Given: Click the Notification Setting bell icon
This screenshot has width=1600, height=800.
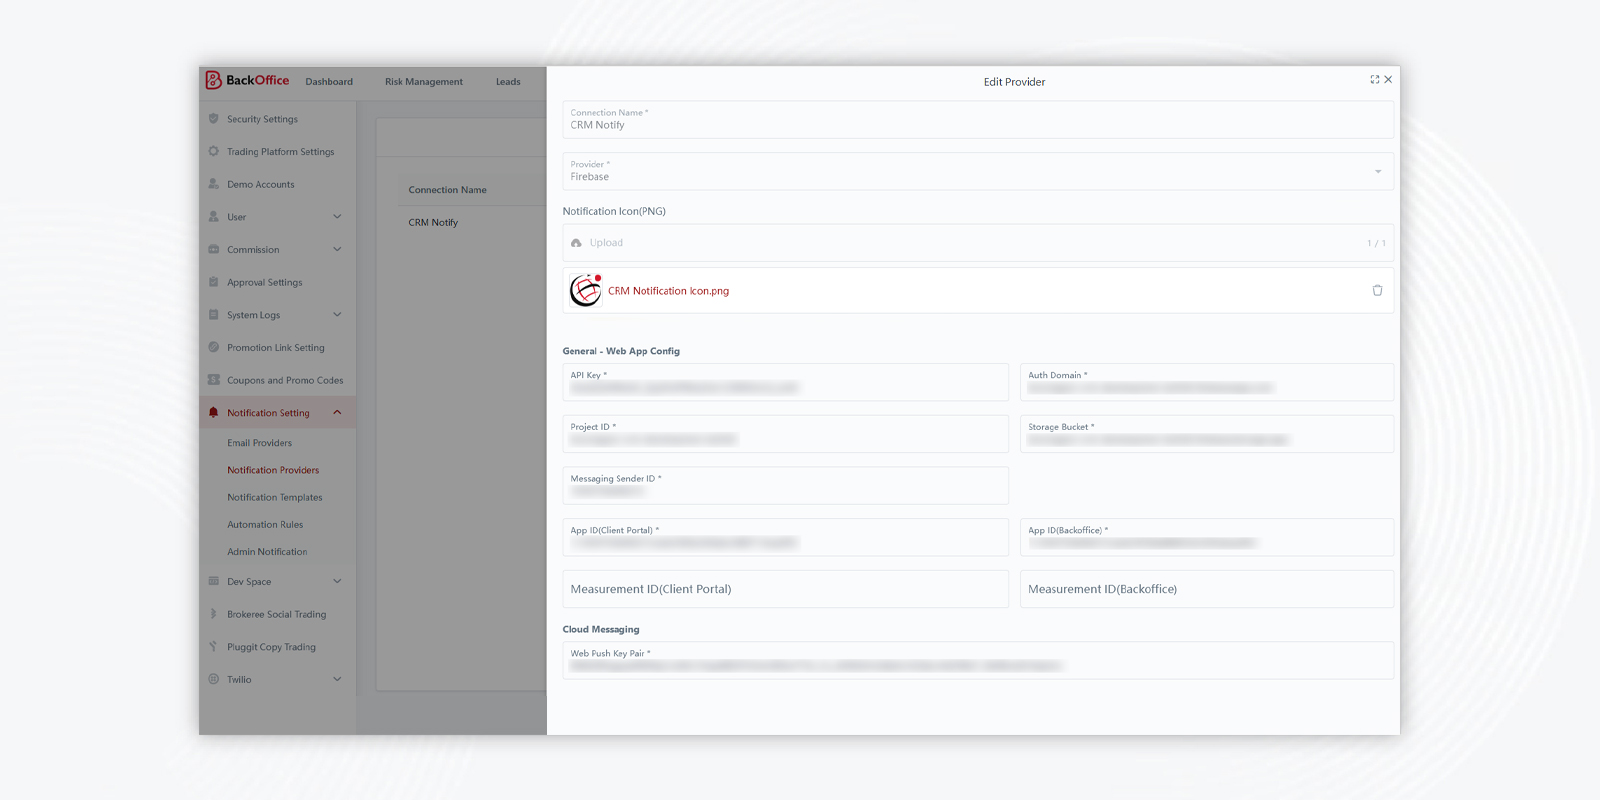Looking at the screenshot, I should click(x=213, y=412).
